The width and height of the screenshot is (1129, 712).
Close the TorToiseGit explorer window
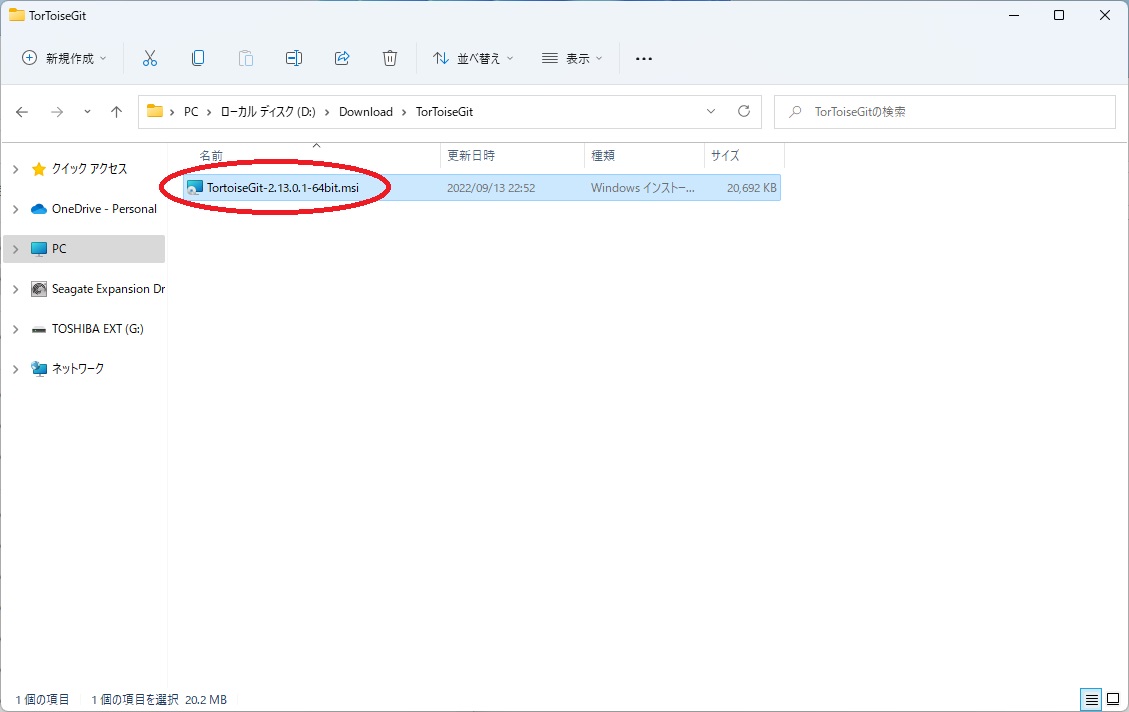[1105, 15]
